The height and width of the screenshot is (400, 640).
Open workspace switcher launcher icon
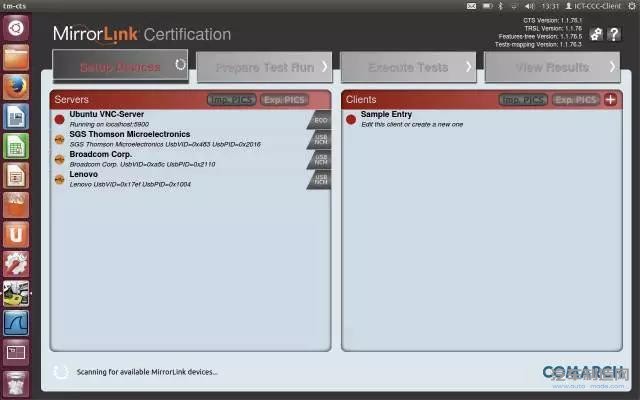16,352
